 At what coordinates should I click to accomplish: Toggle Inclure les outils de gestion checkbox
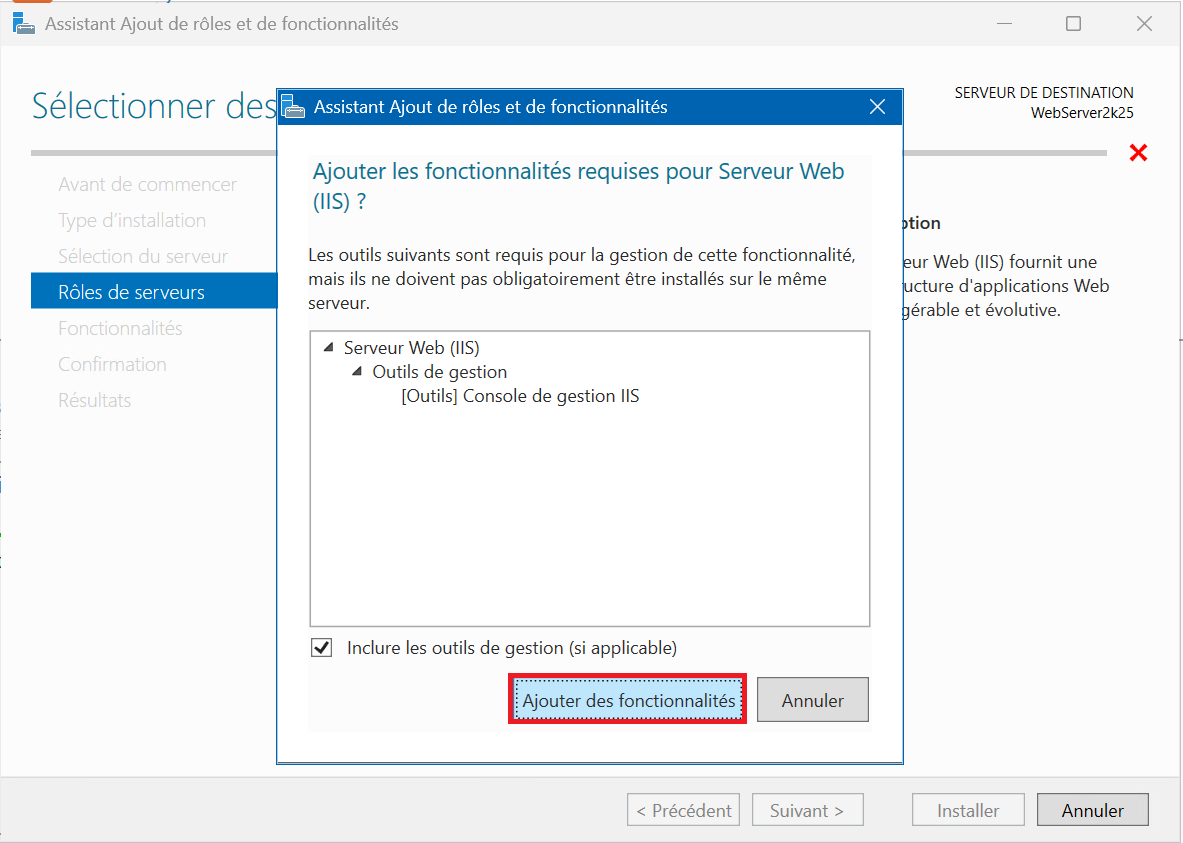click(x=322, y=648)
